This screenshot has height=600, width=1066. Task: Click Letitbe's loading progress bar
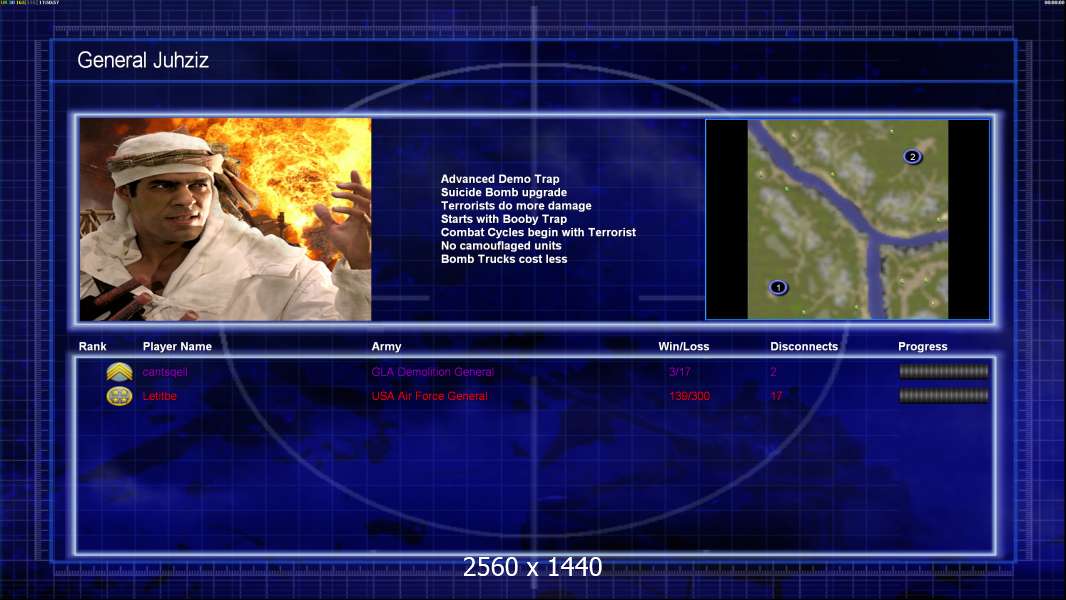point(944,395)
